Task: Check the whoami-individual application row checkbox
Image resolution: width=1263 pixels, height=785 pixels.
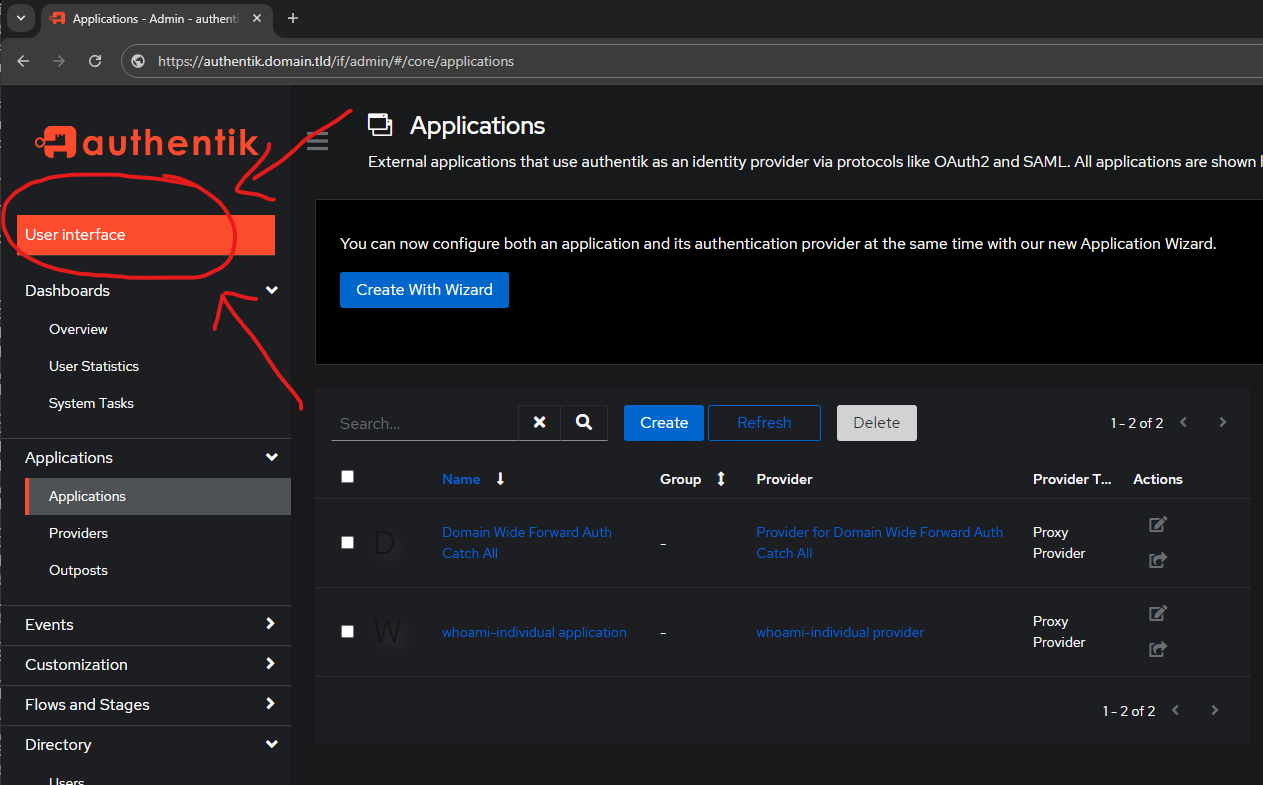Action: coord(347,631)
